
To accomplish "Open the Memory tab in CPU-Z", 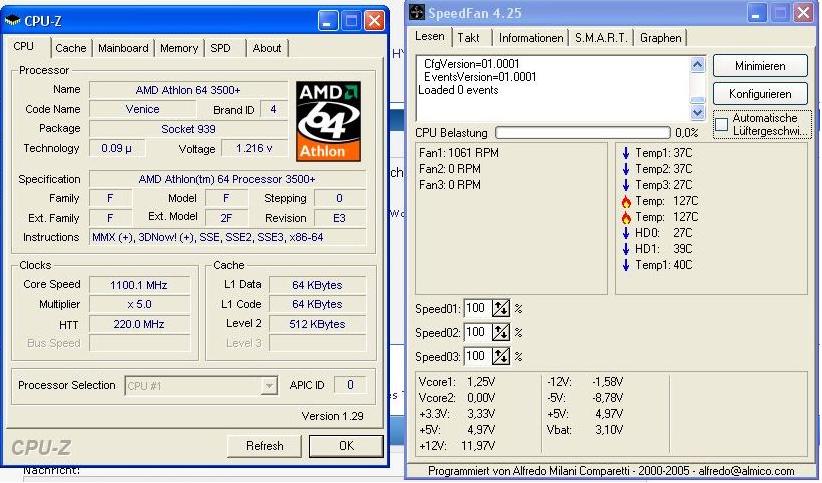I will [x=179, y=48].
